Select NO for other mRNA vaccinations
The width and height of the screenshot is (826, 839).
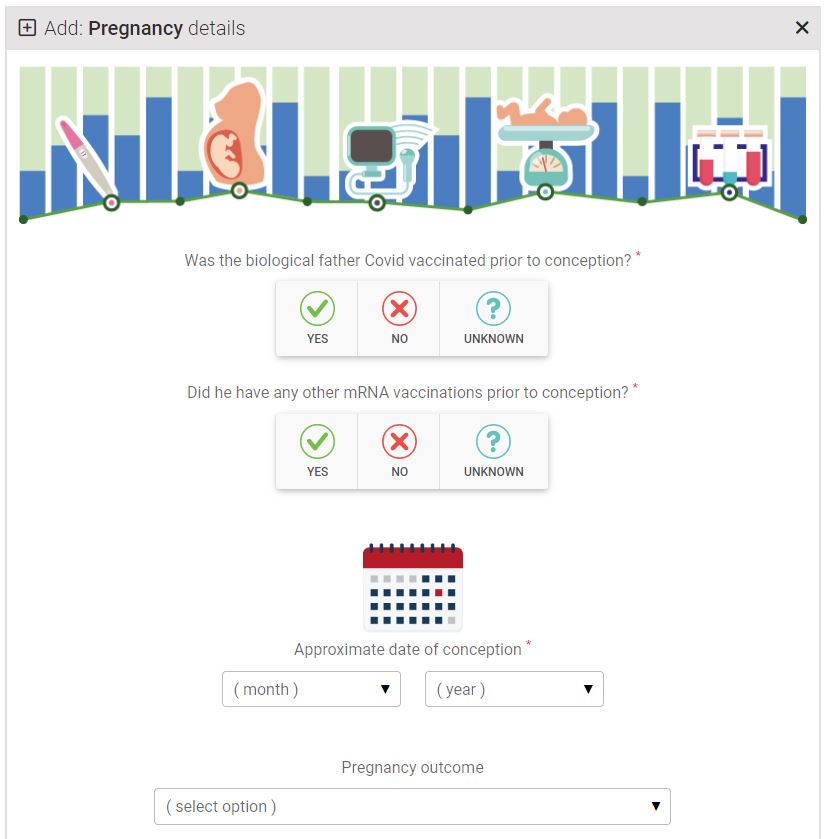point(399,451)
